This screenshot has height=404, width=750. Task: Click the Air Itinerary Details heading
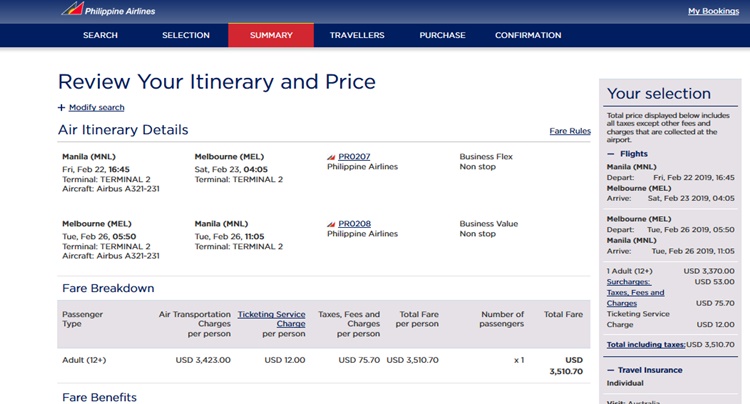click(123, 130)
